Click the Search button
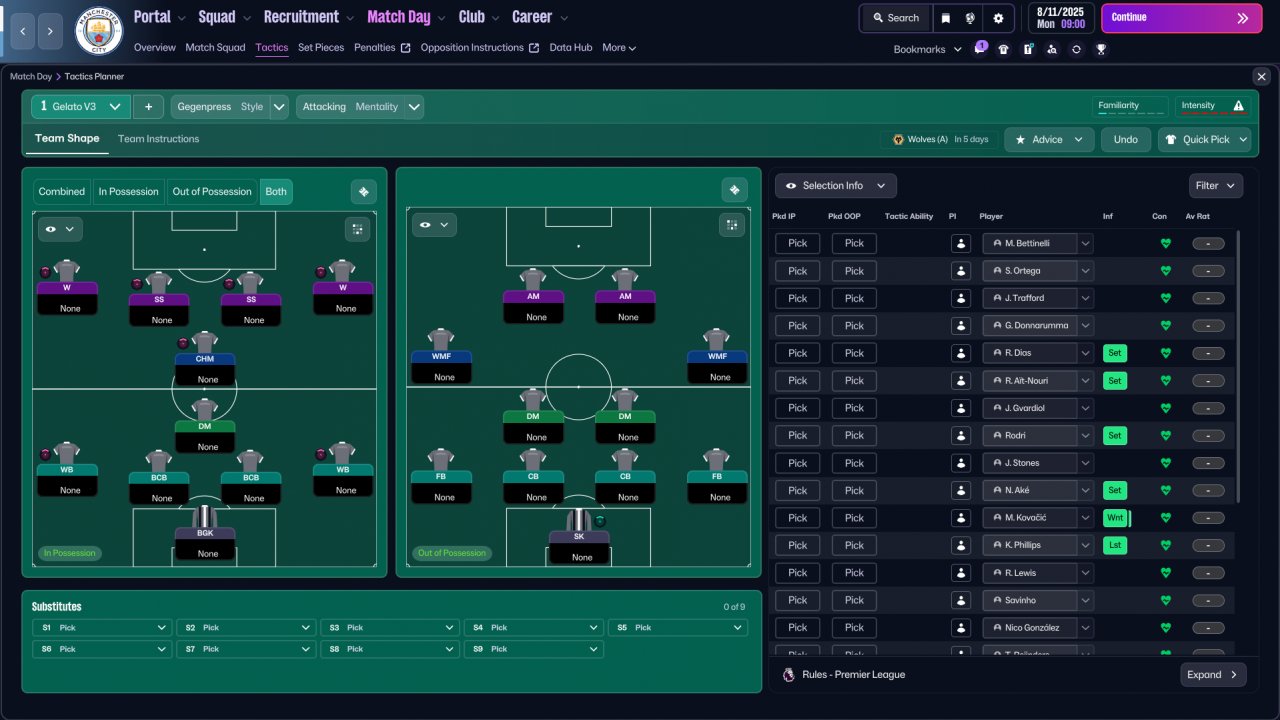 tap(895, 18)
